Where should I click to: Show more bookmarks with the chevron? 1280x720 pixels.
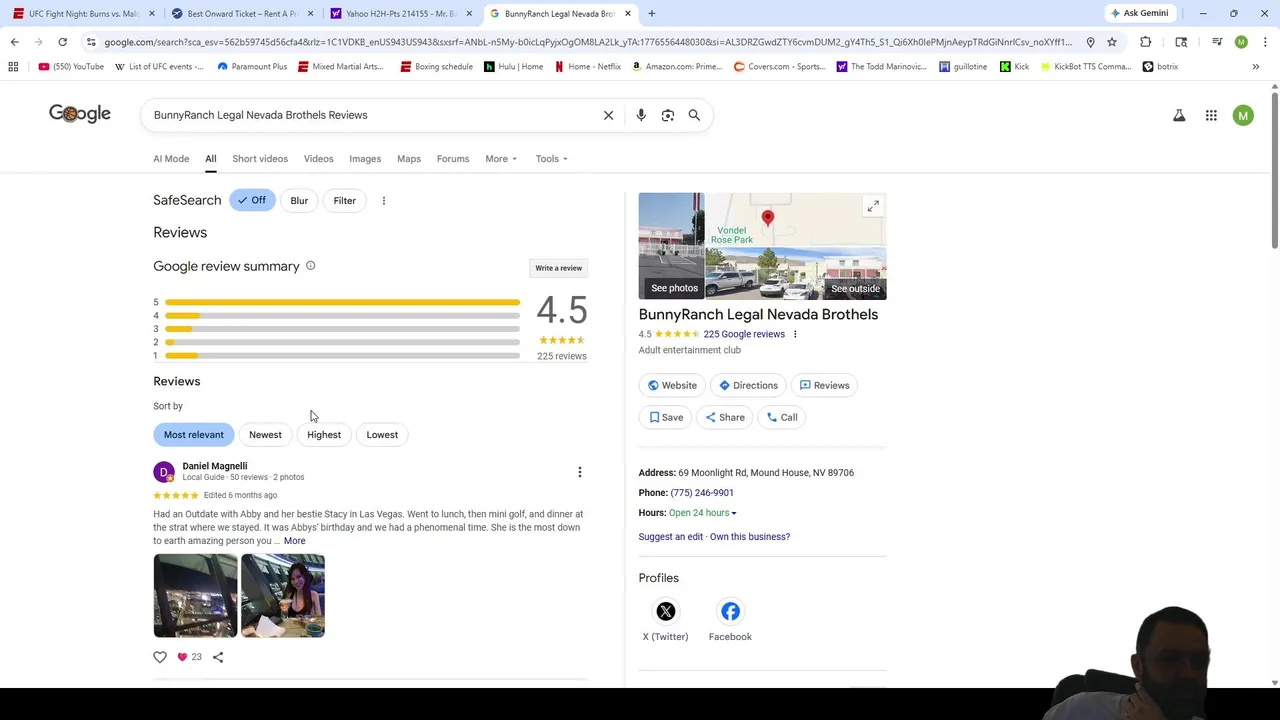click(1255, 67)
